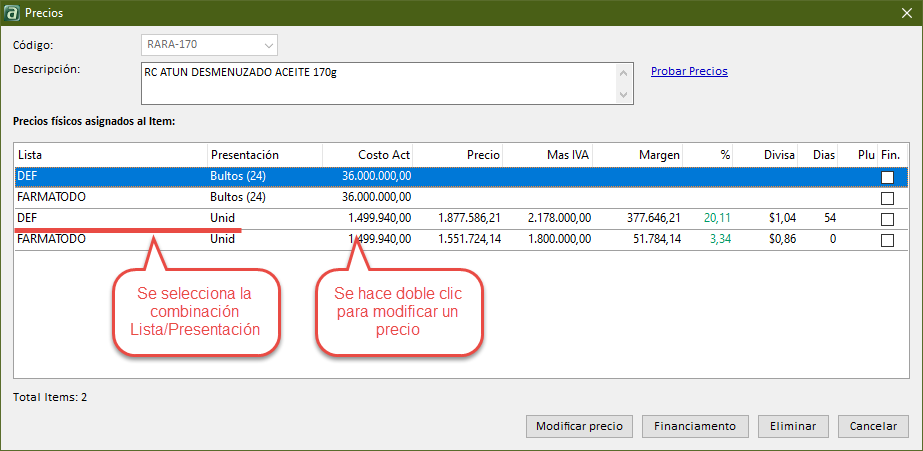This screenshot has height=451, width=923.
Task: Enable Fin. checkbox for DEF Unid row
Action: 887,219
